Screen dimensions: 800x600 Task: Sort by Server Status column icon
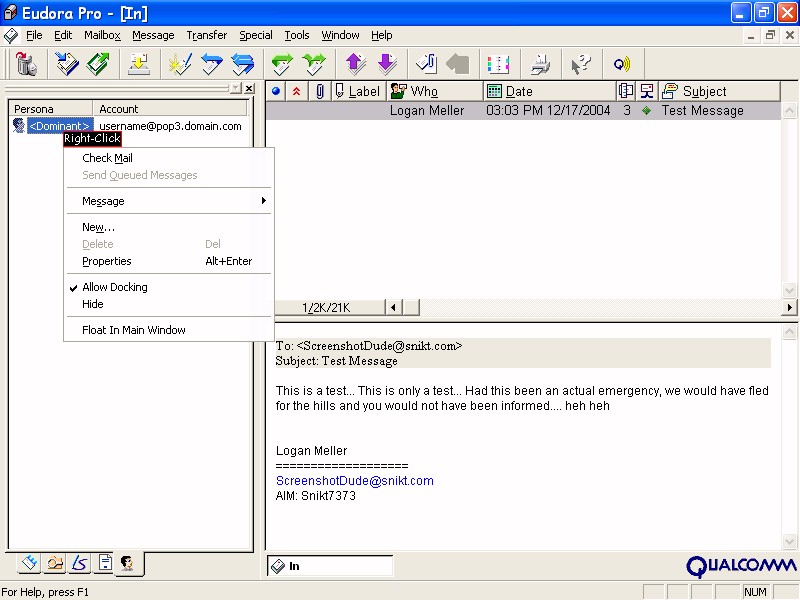tap(647, 91)
